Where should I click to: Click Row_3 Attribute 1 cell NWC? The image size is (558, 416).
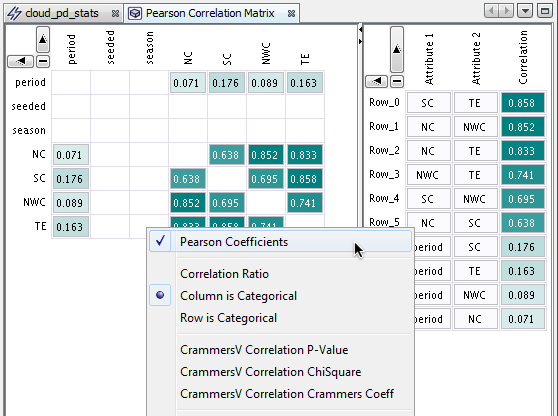pos(429,175)
